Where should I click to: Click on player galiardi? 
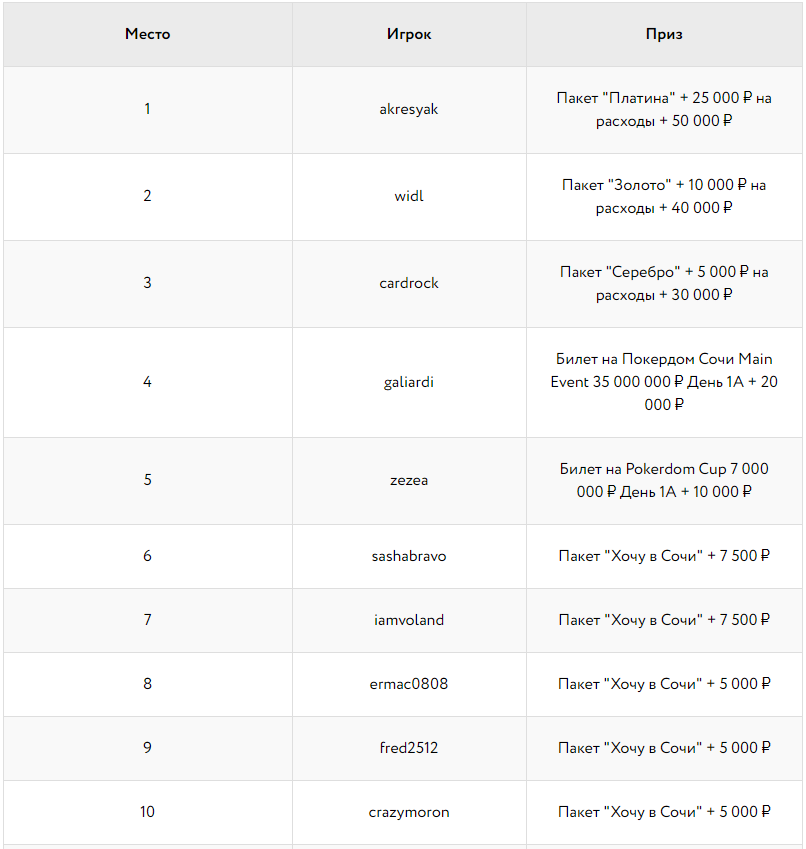pyautogui.click(x=409, y=382)
